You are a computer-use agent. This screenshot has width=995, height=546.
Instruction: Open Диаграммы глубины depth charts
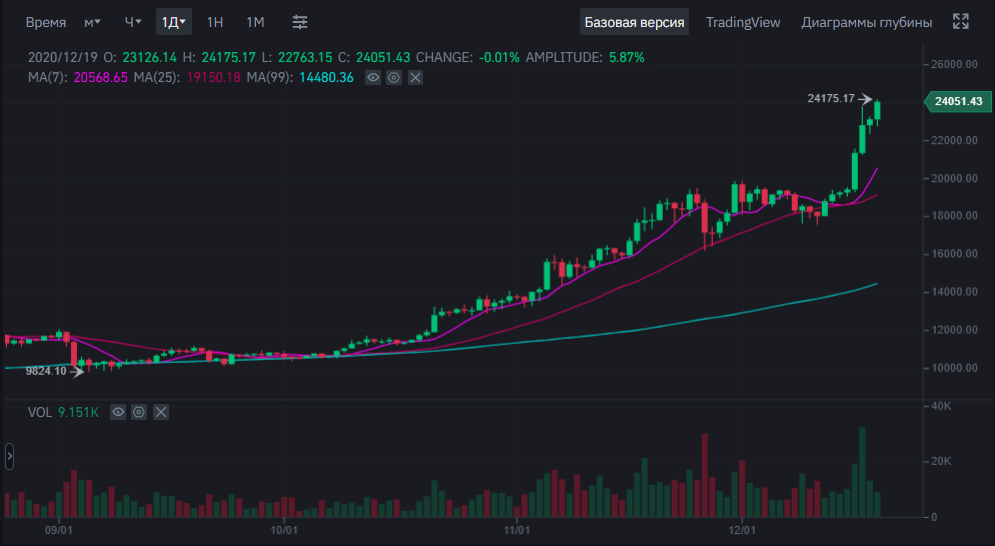pos(867,22)
